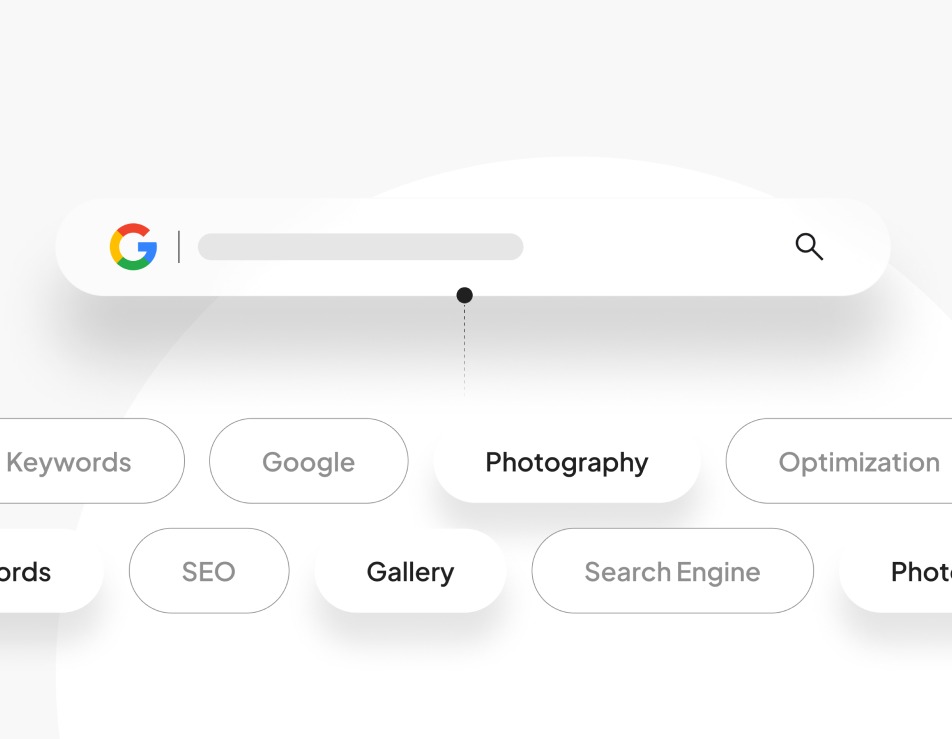Click the black dot under the search bar
The height and width of the screenshot is (739, 952).
tap(464, 295)
